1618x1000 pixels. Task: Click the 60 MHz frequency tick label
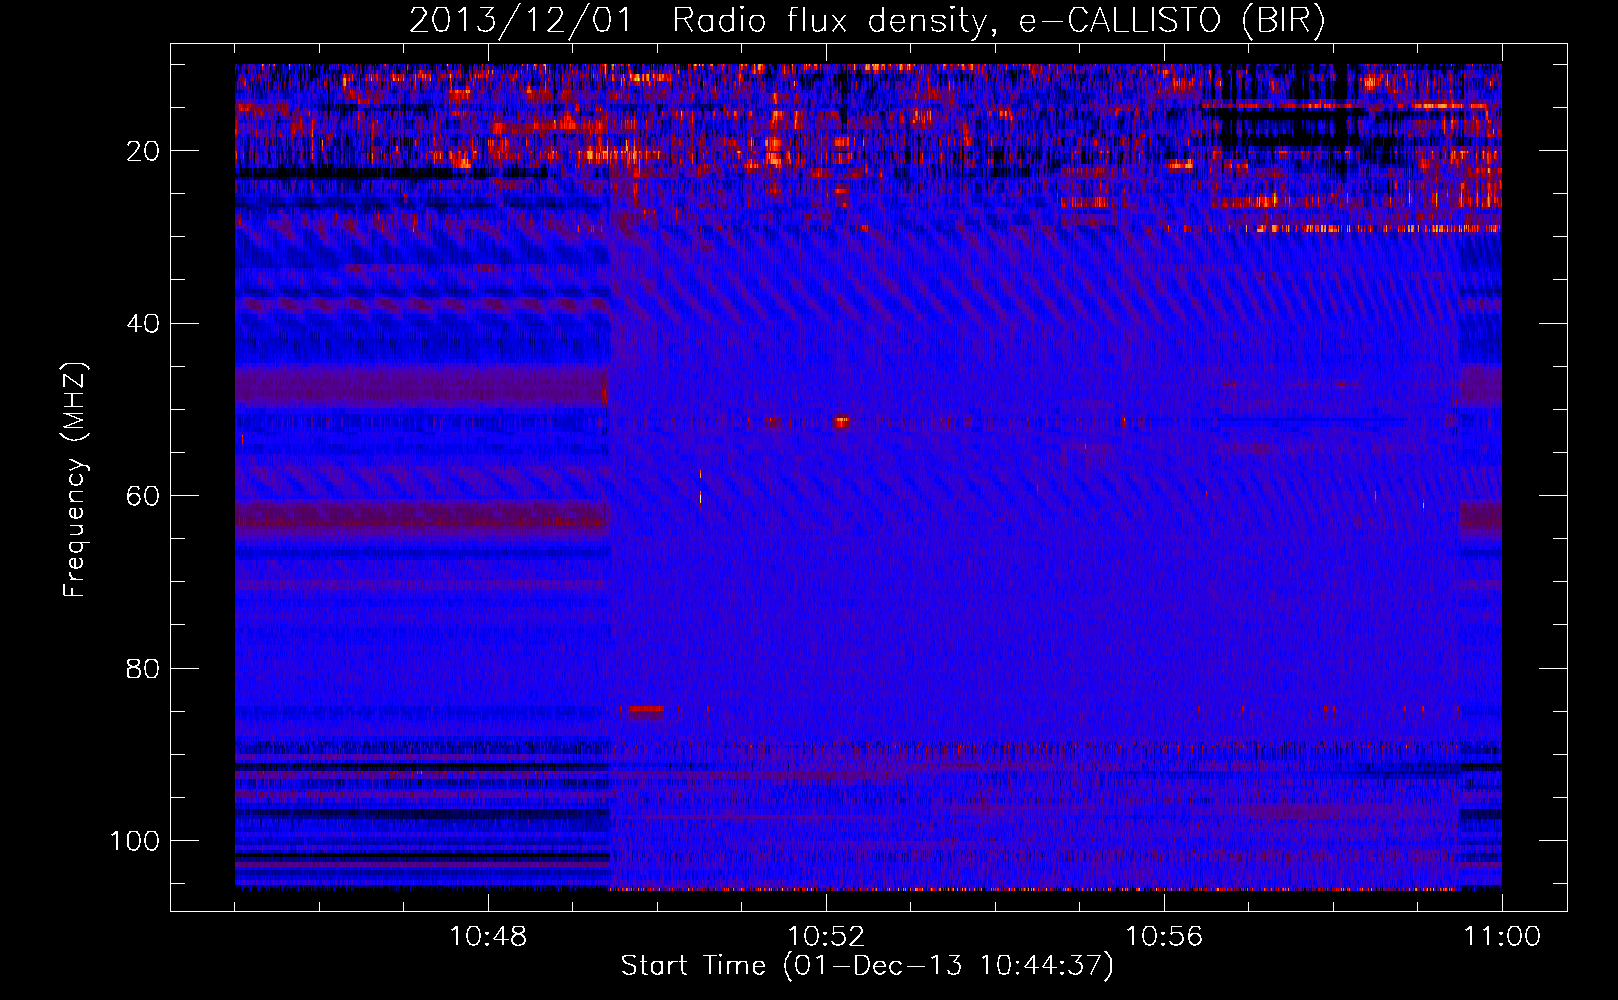point(144,496)
